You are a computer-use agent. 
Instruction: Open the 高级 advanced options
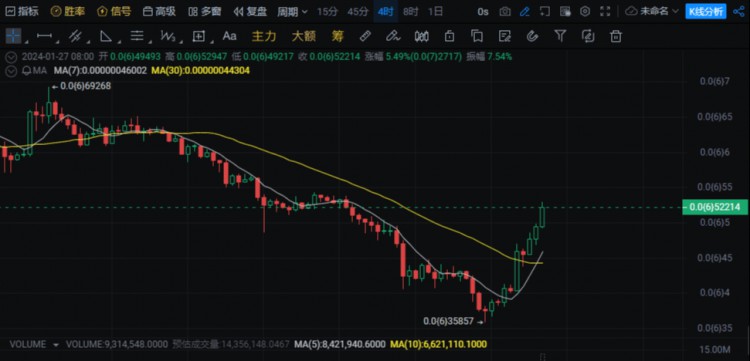pos(159,11)
